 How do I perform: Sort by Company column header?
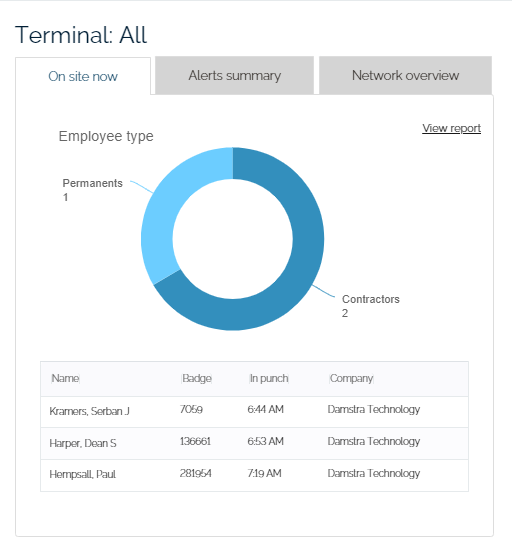tap(351, 378)
